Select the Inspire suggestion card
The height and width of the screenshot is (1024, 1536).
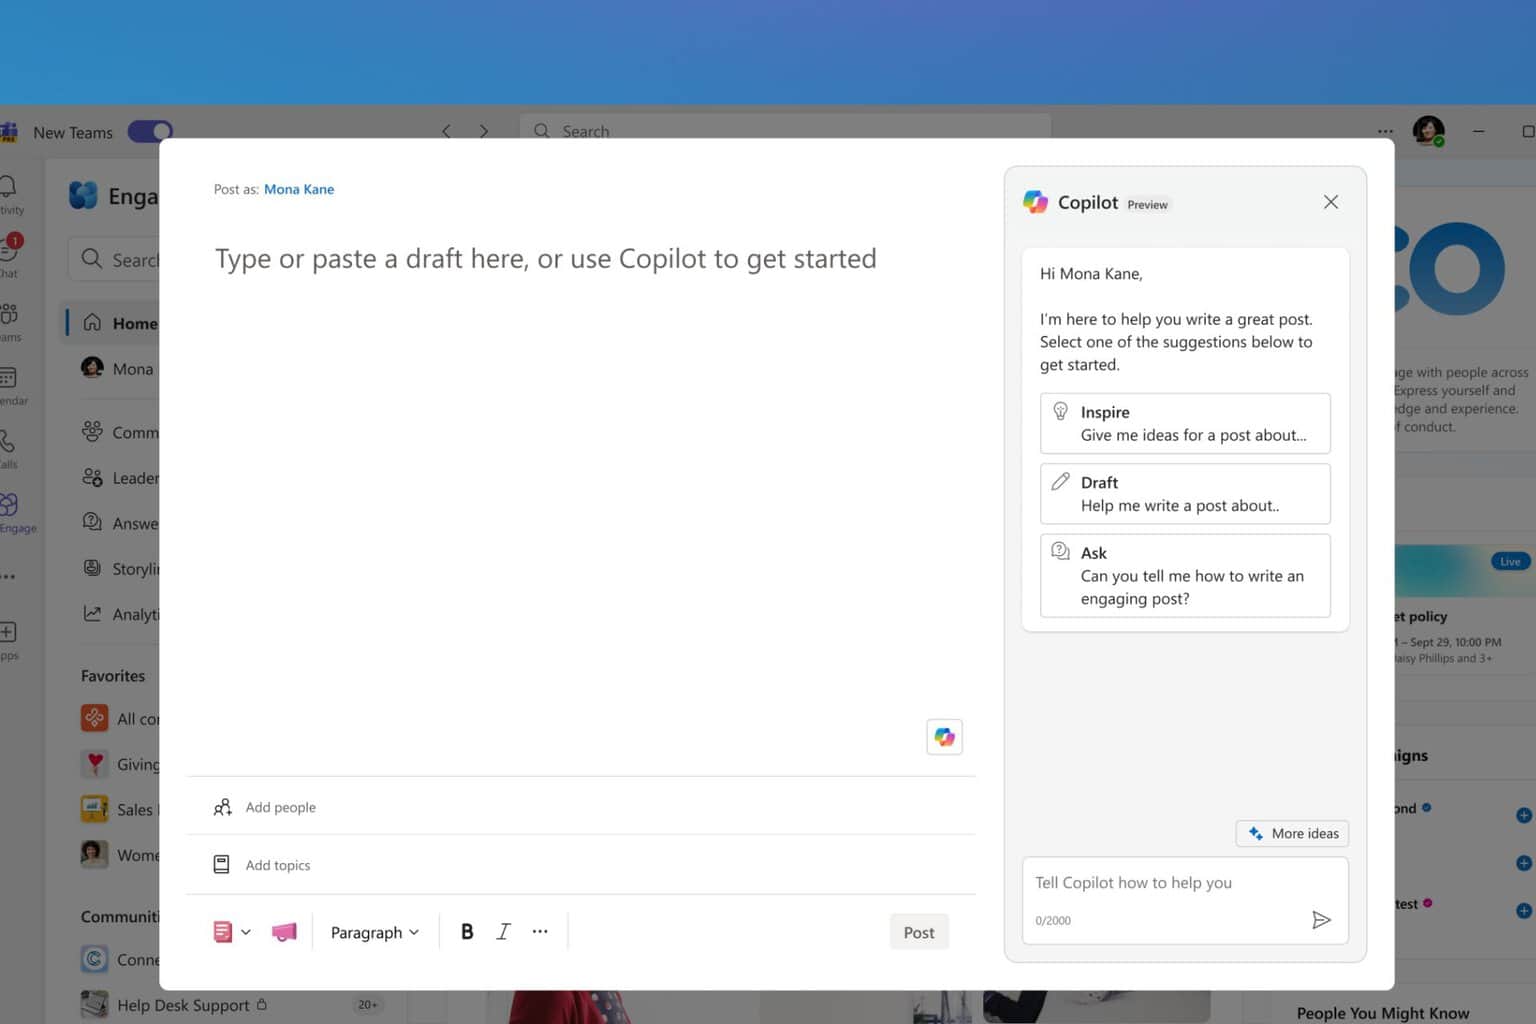(1185, 423)
